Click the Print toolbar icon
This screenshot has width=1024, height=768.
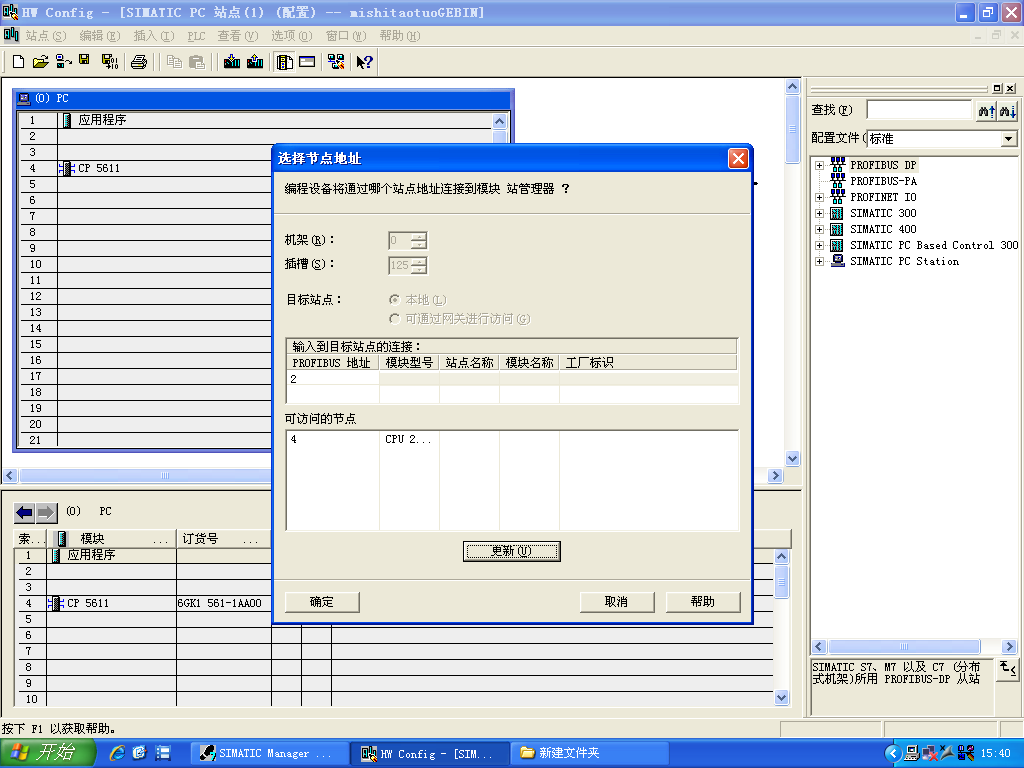coord(138,62)
